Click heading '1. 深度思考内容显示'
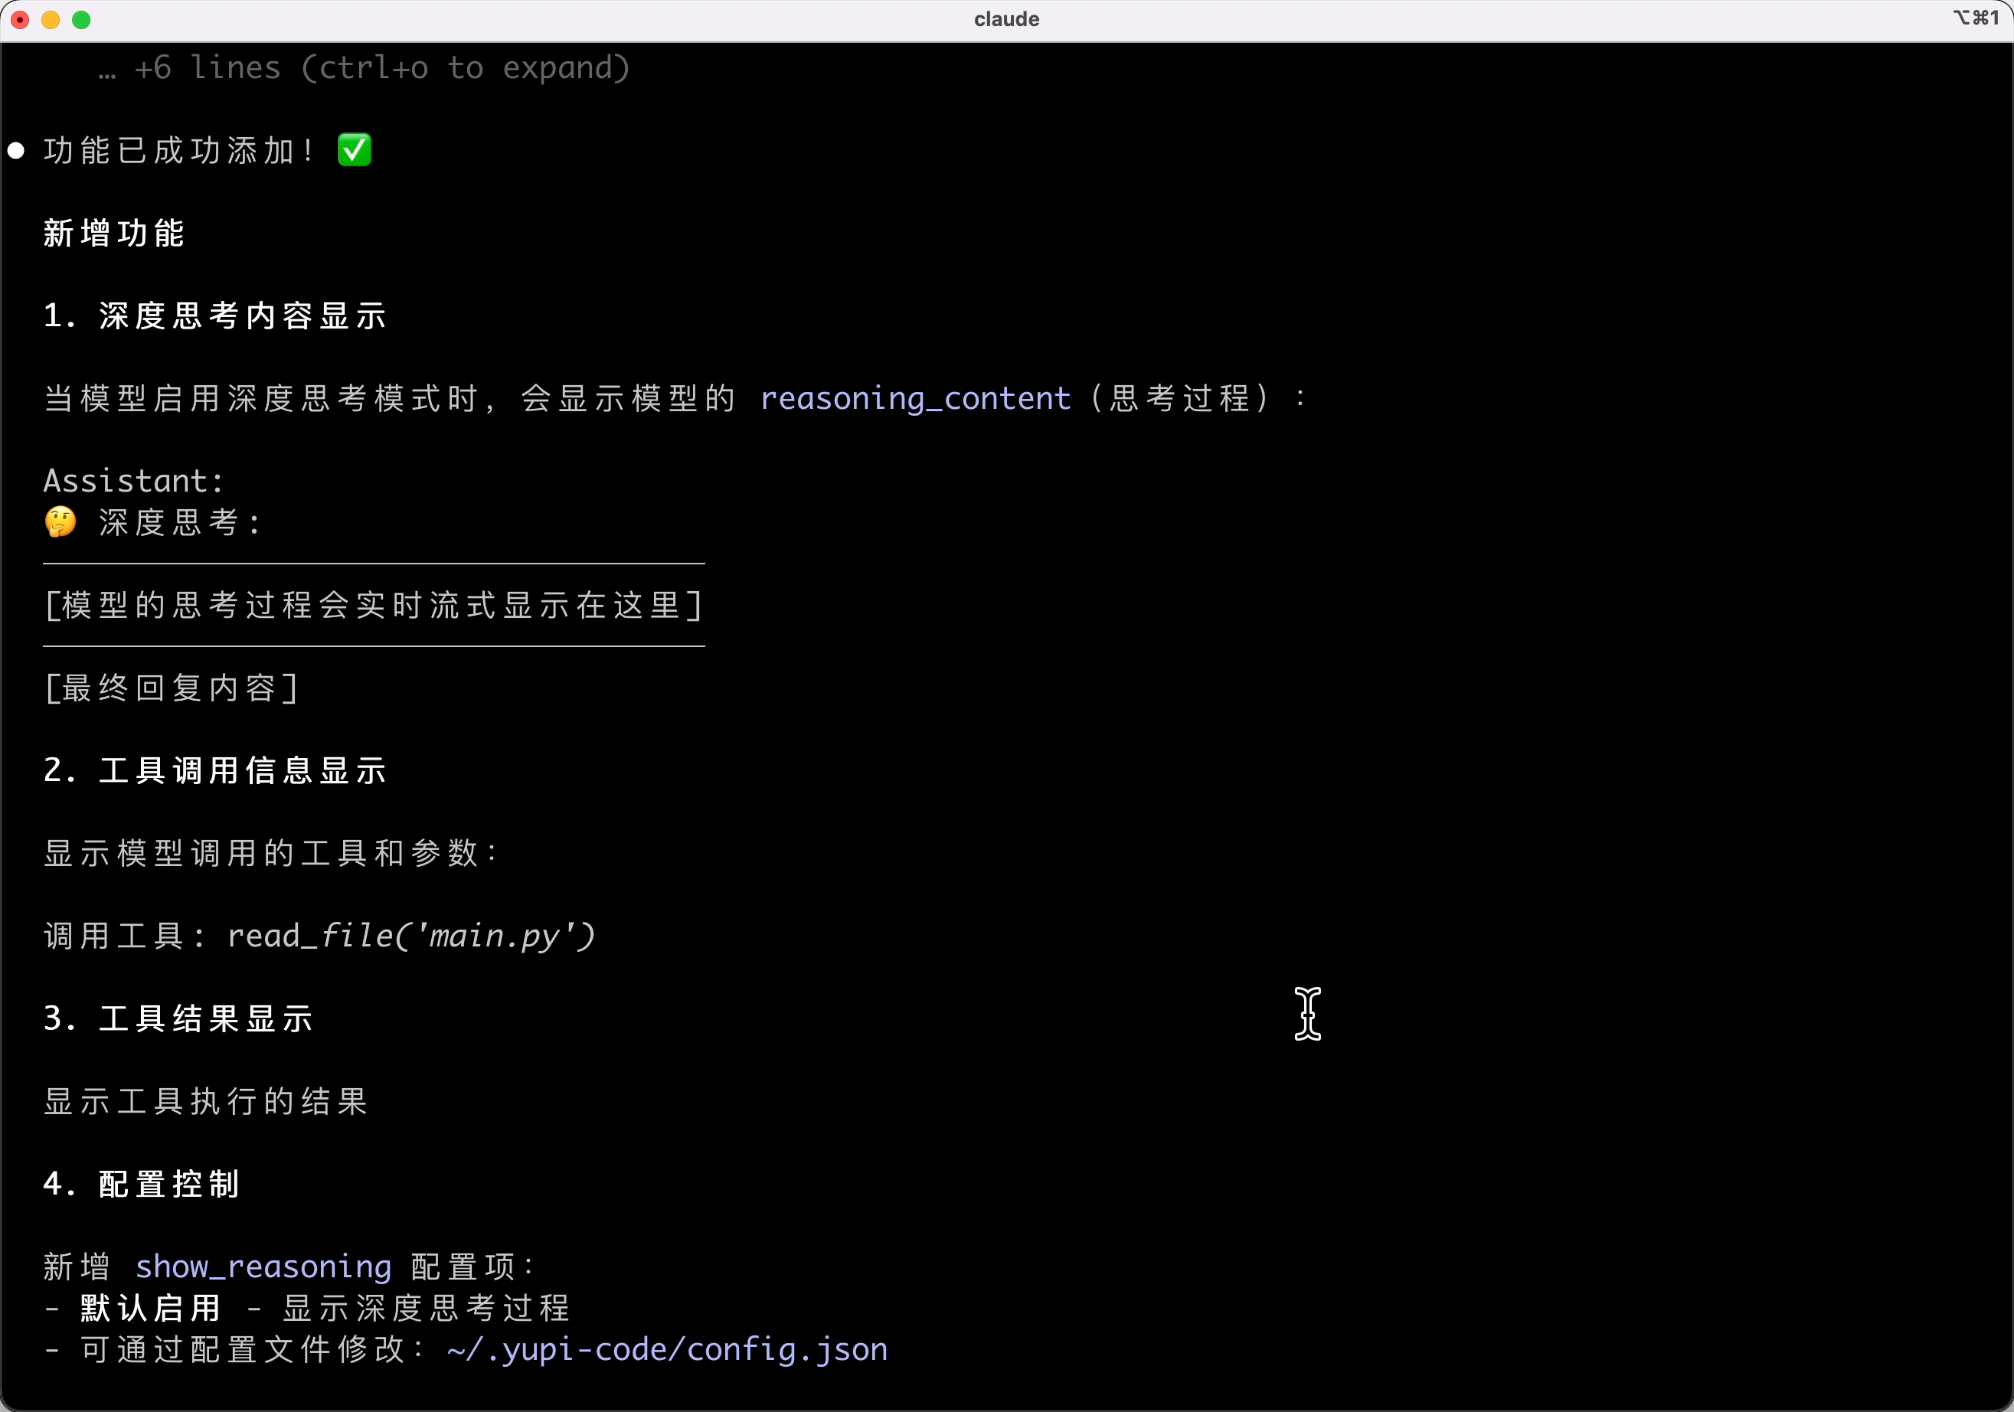 pos(214,316)
